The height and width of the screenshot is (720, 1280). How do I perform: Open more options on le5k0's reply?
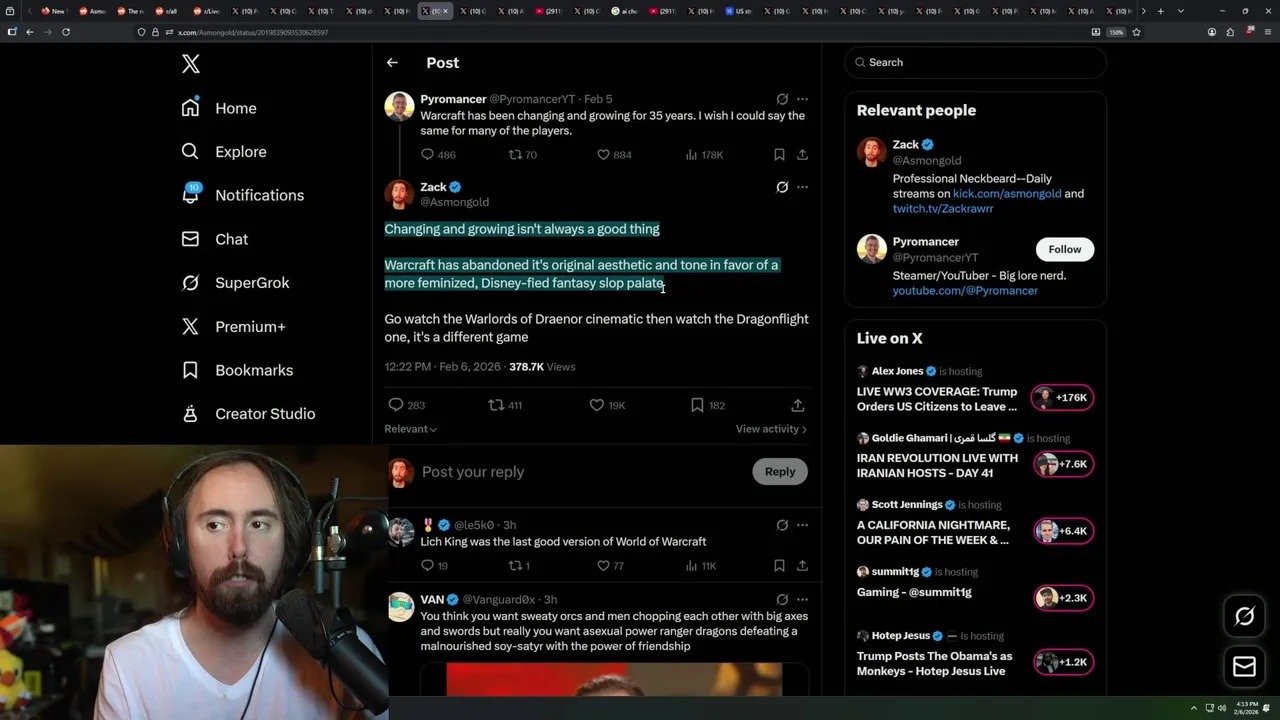[802, 525]
